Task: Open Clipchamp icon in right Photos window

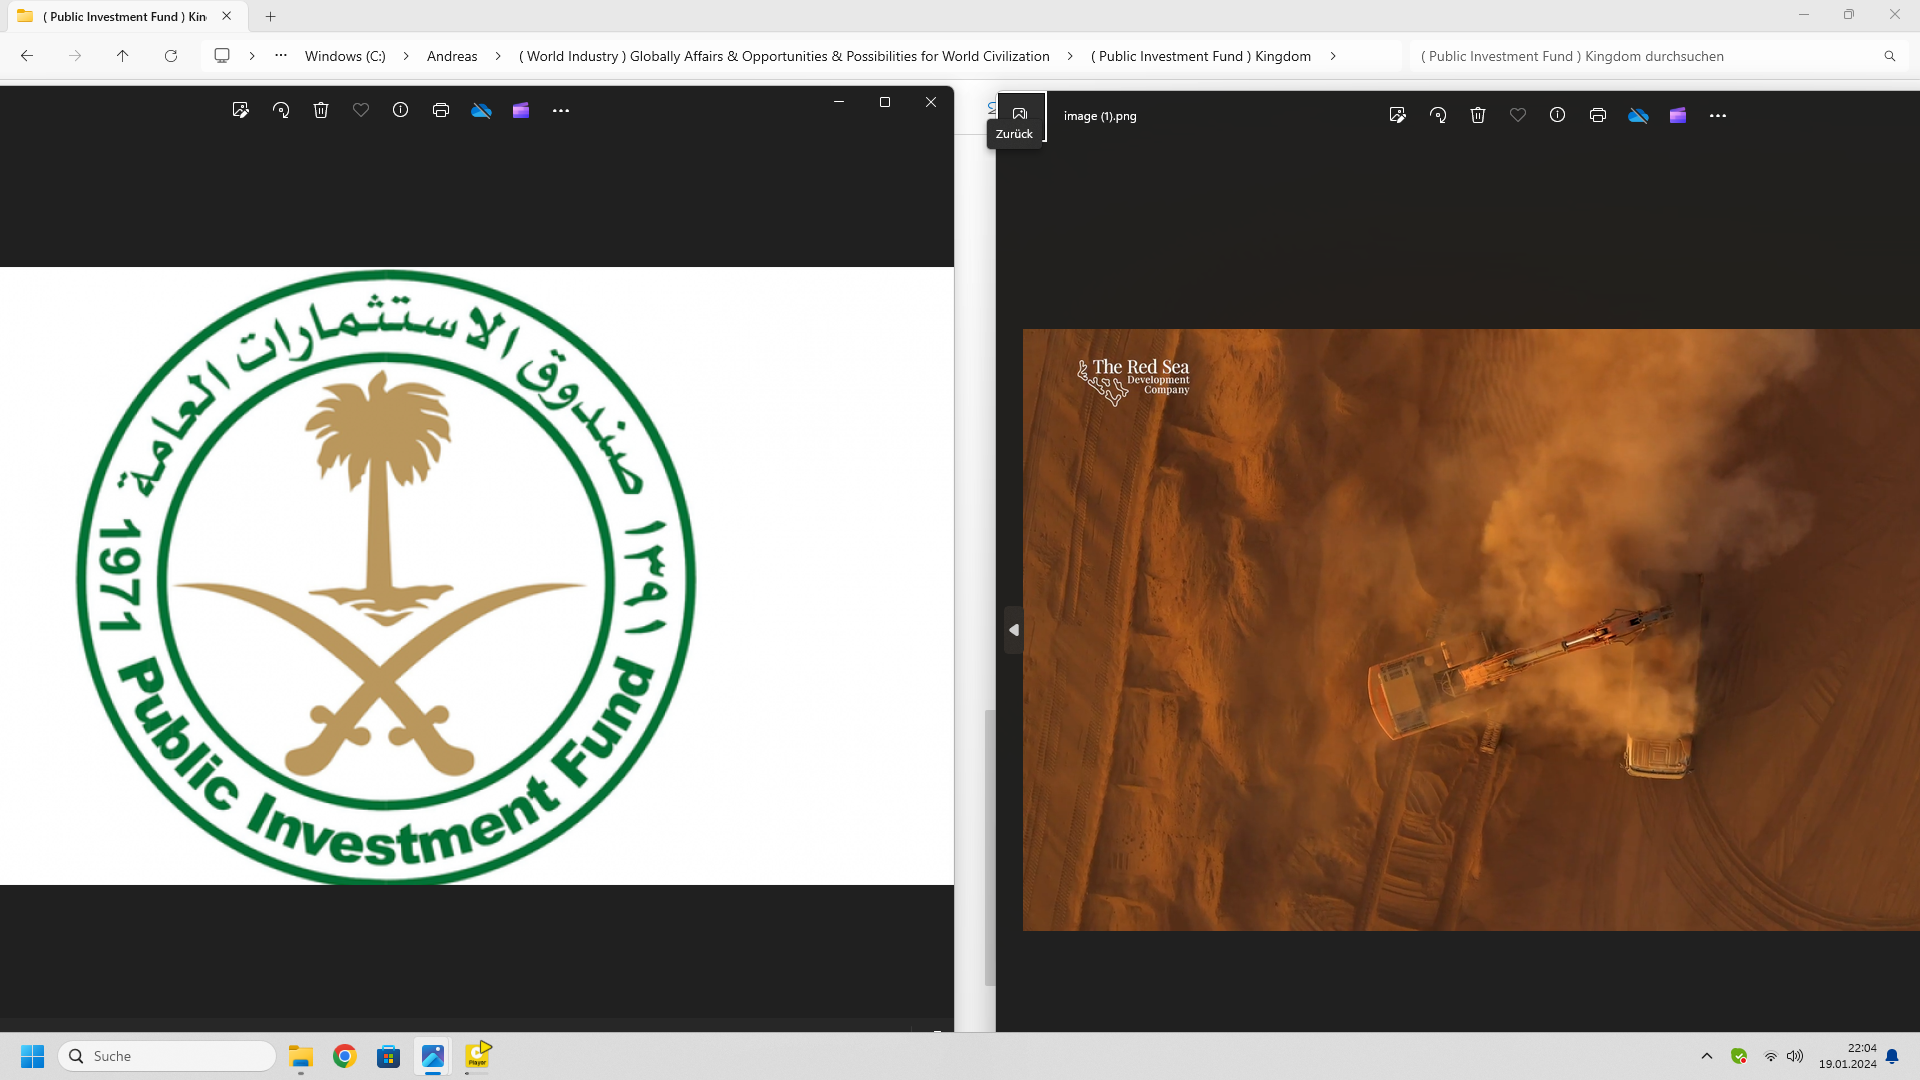Action: pyautogui.click(x=1678, y=115)
